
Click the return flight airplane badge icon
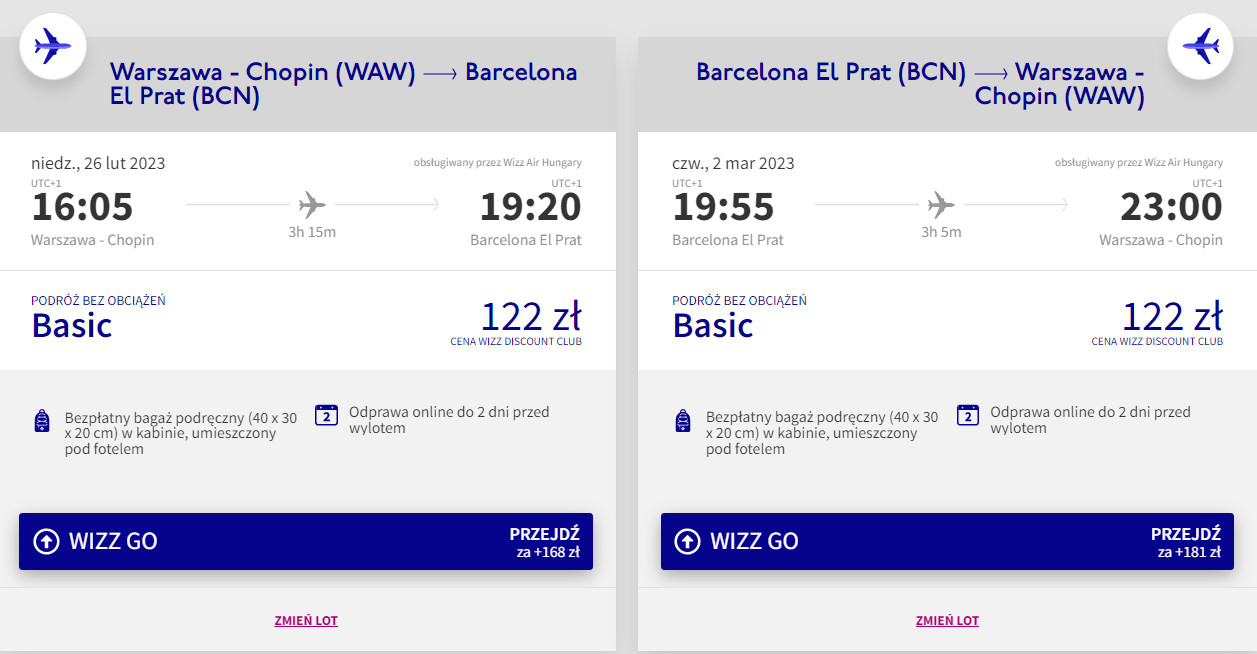pyautogui.click(x=1202, y=45)
